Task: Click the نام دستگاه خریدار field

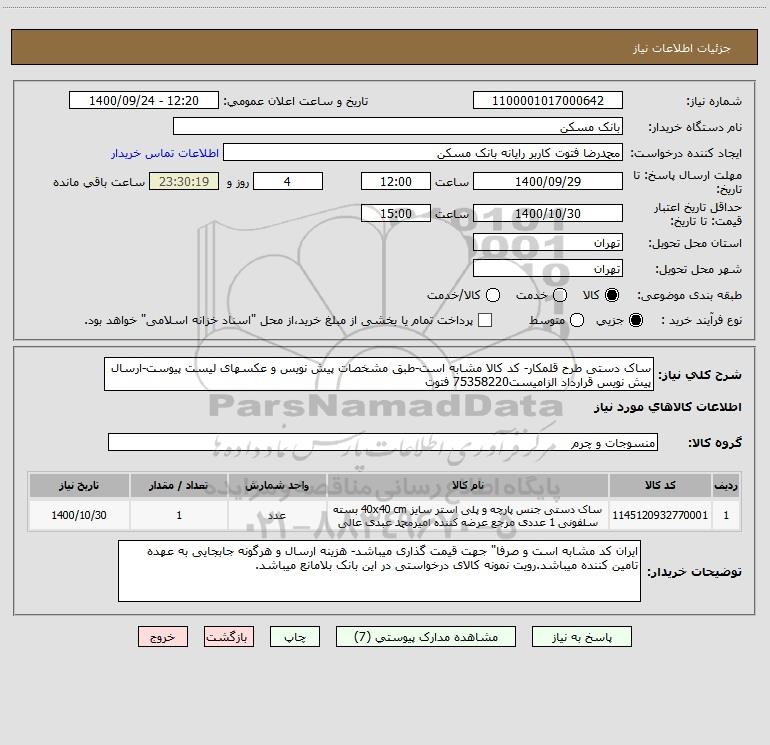Action: coord(398,126)
